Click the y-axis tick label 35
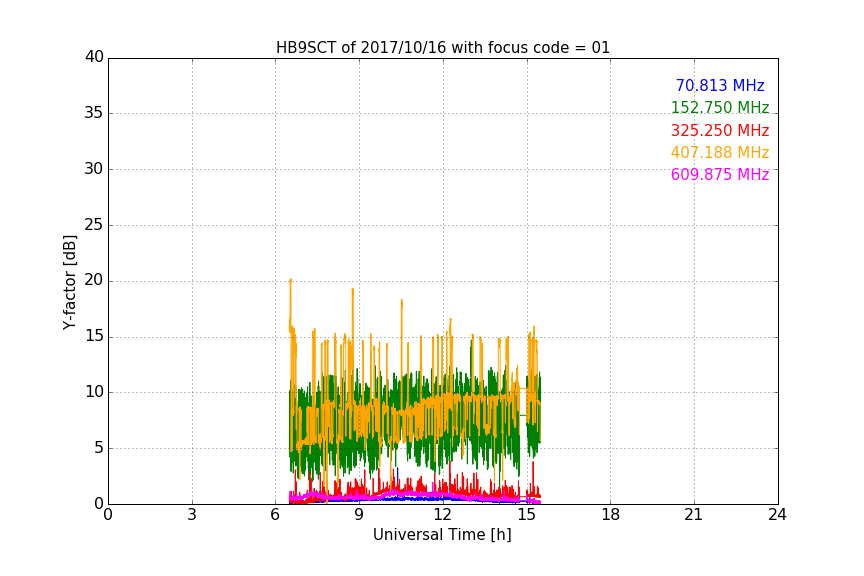The width and height of the screenshot is (864, 576). point(94,113)
